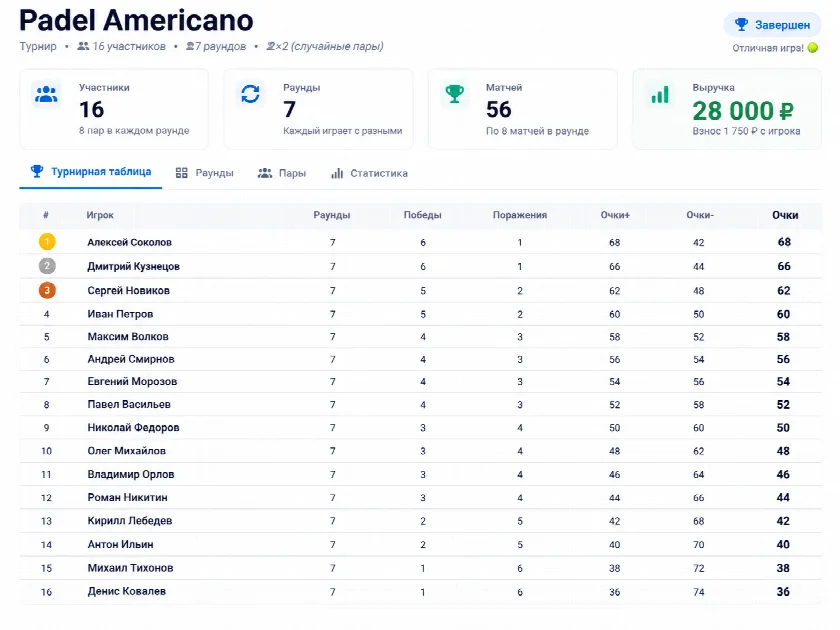Click the grid icon beside Раунды tab
The width and height of the screenshot is (840, 630).
pyautogui.click(x=182, y=173)
